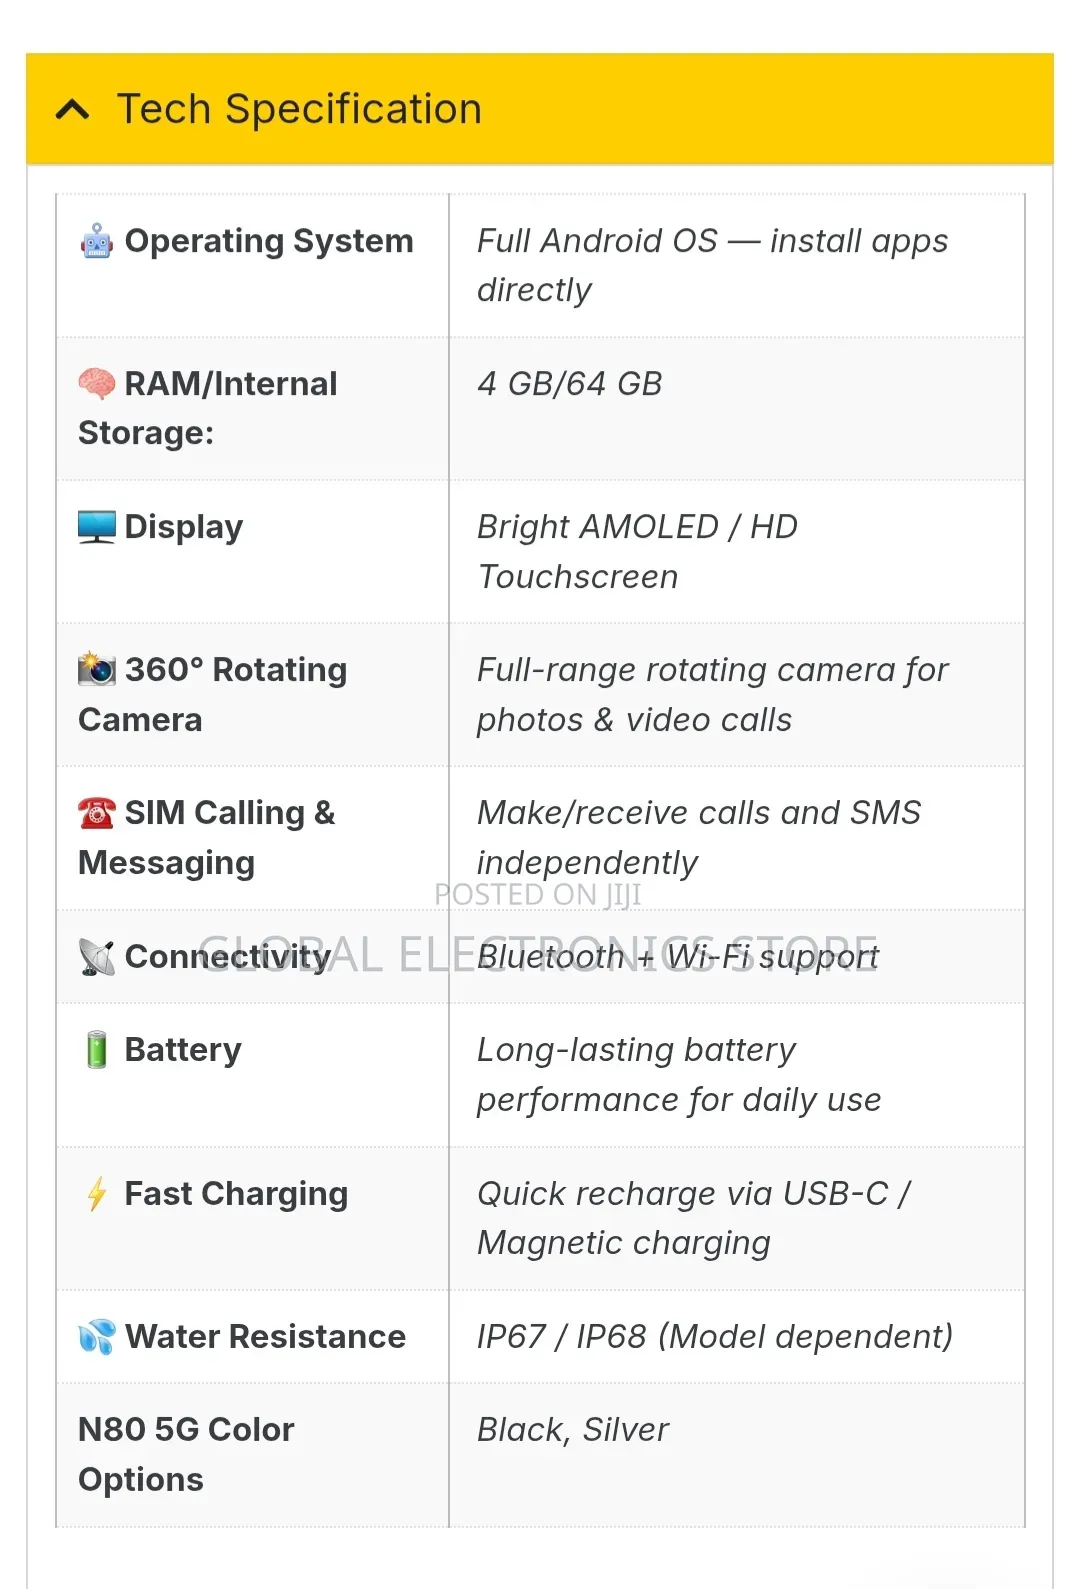Click the water droplets icon beside Water Resistance
Image resolution: width=1080 pixels, height=1589 pixels.
[x=97, y=1337]
